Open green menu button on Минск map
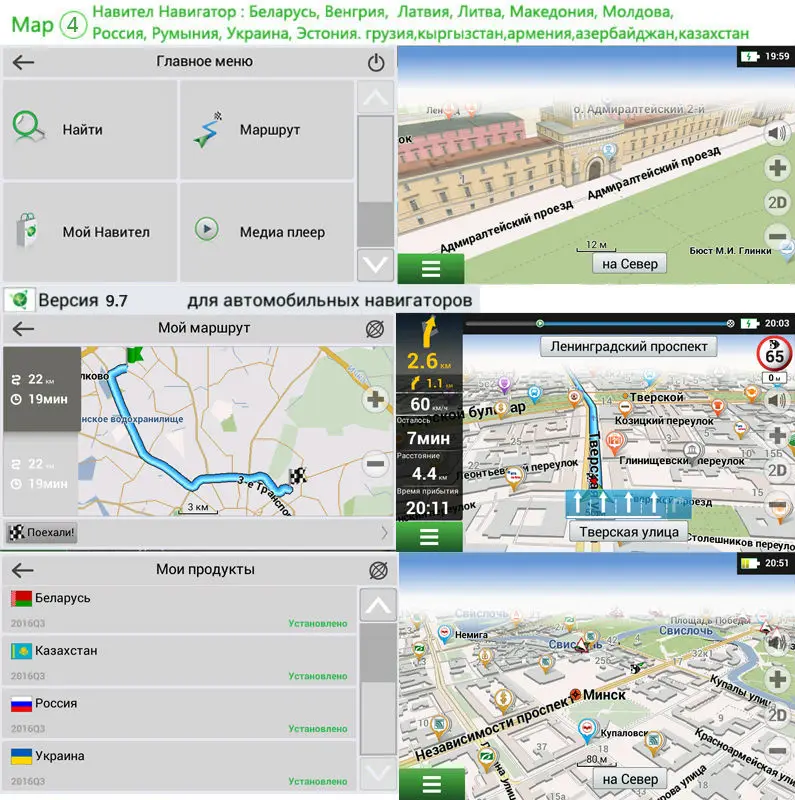 coord(431,784)
